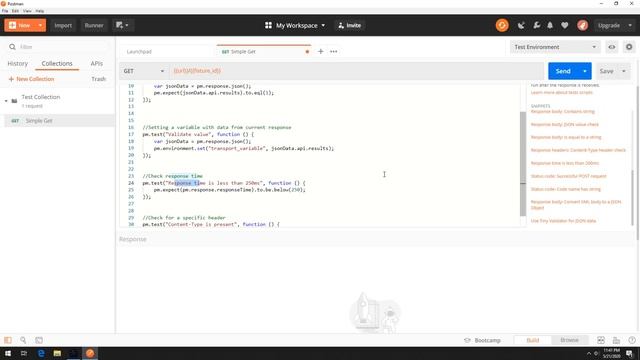Open the GET method dropdown
Image resolution: width=640 pixels, height=360 pixels.
tap(144, 71)
